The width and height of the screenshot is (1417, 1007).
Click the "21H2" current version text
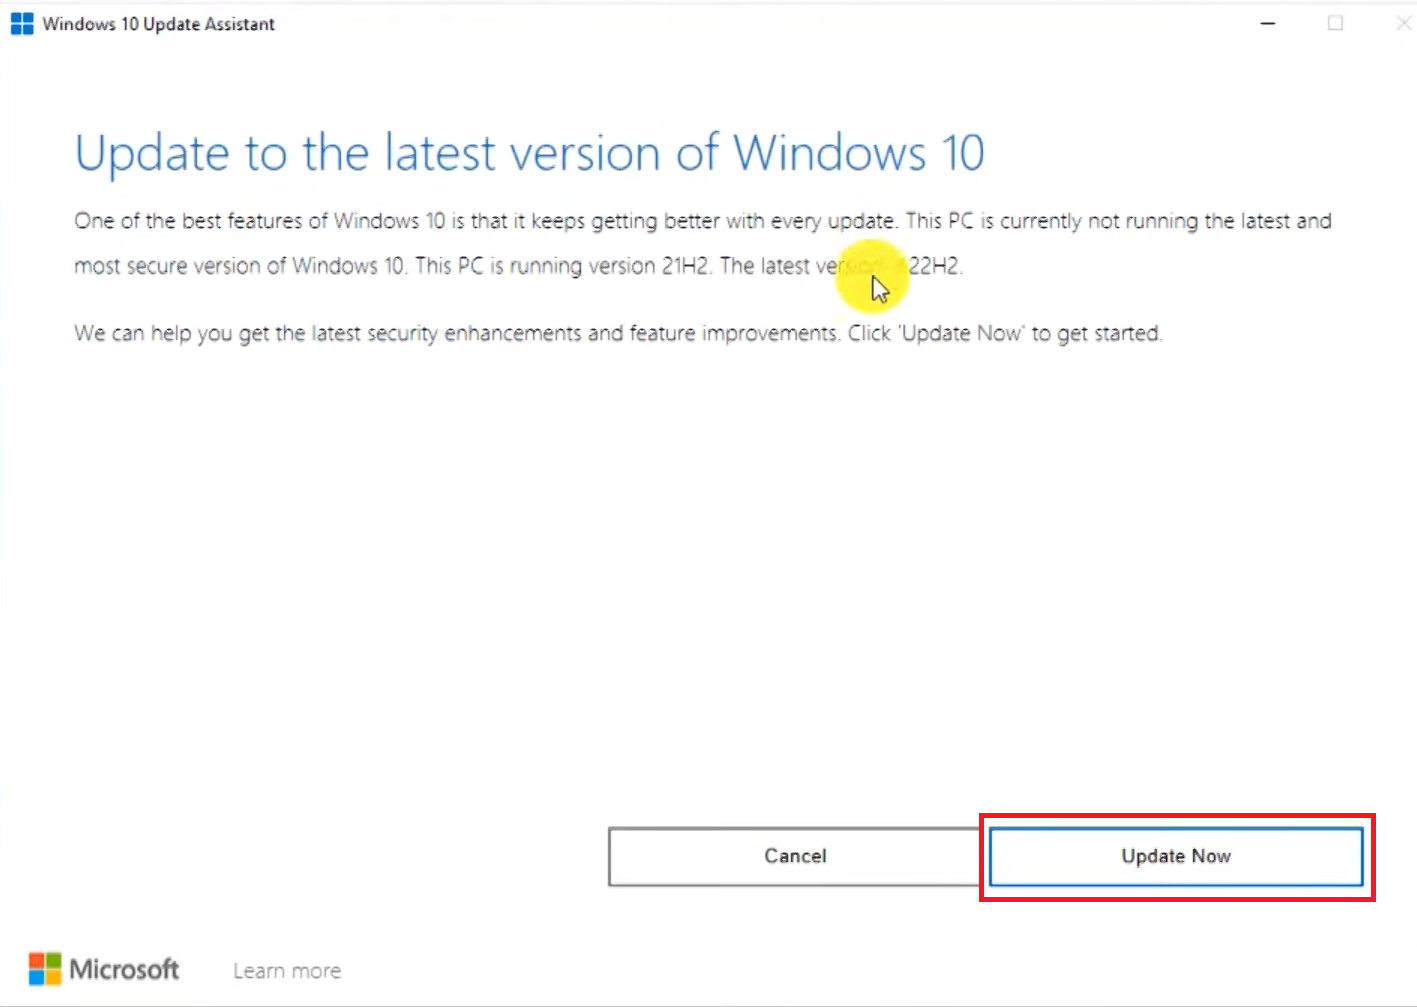[684, 266]
